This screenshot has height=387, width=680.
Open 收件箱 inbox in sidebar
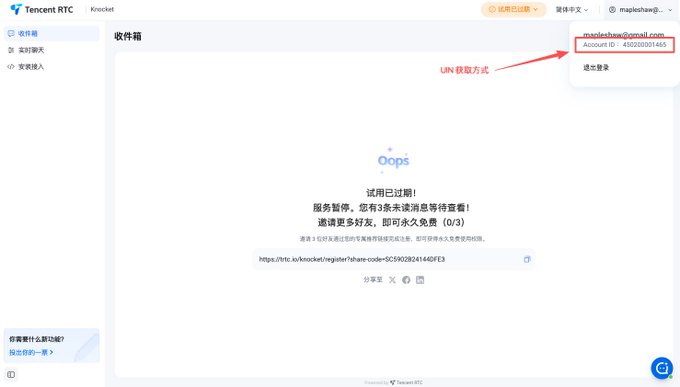[x=51, y=33]
